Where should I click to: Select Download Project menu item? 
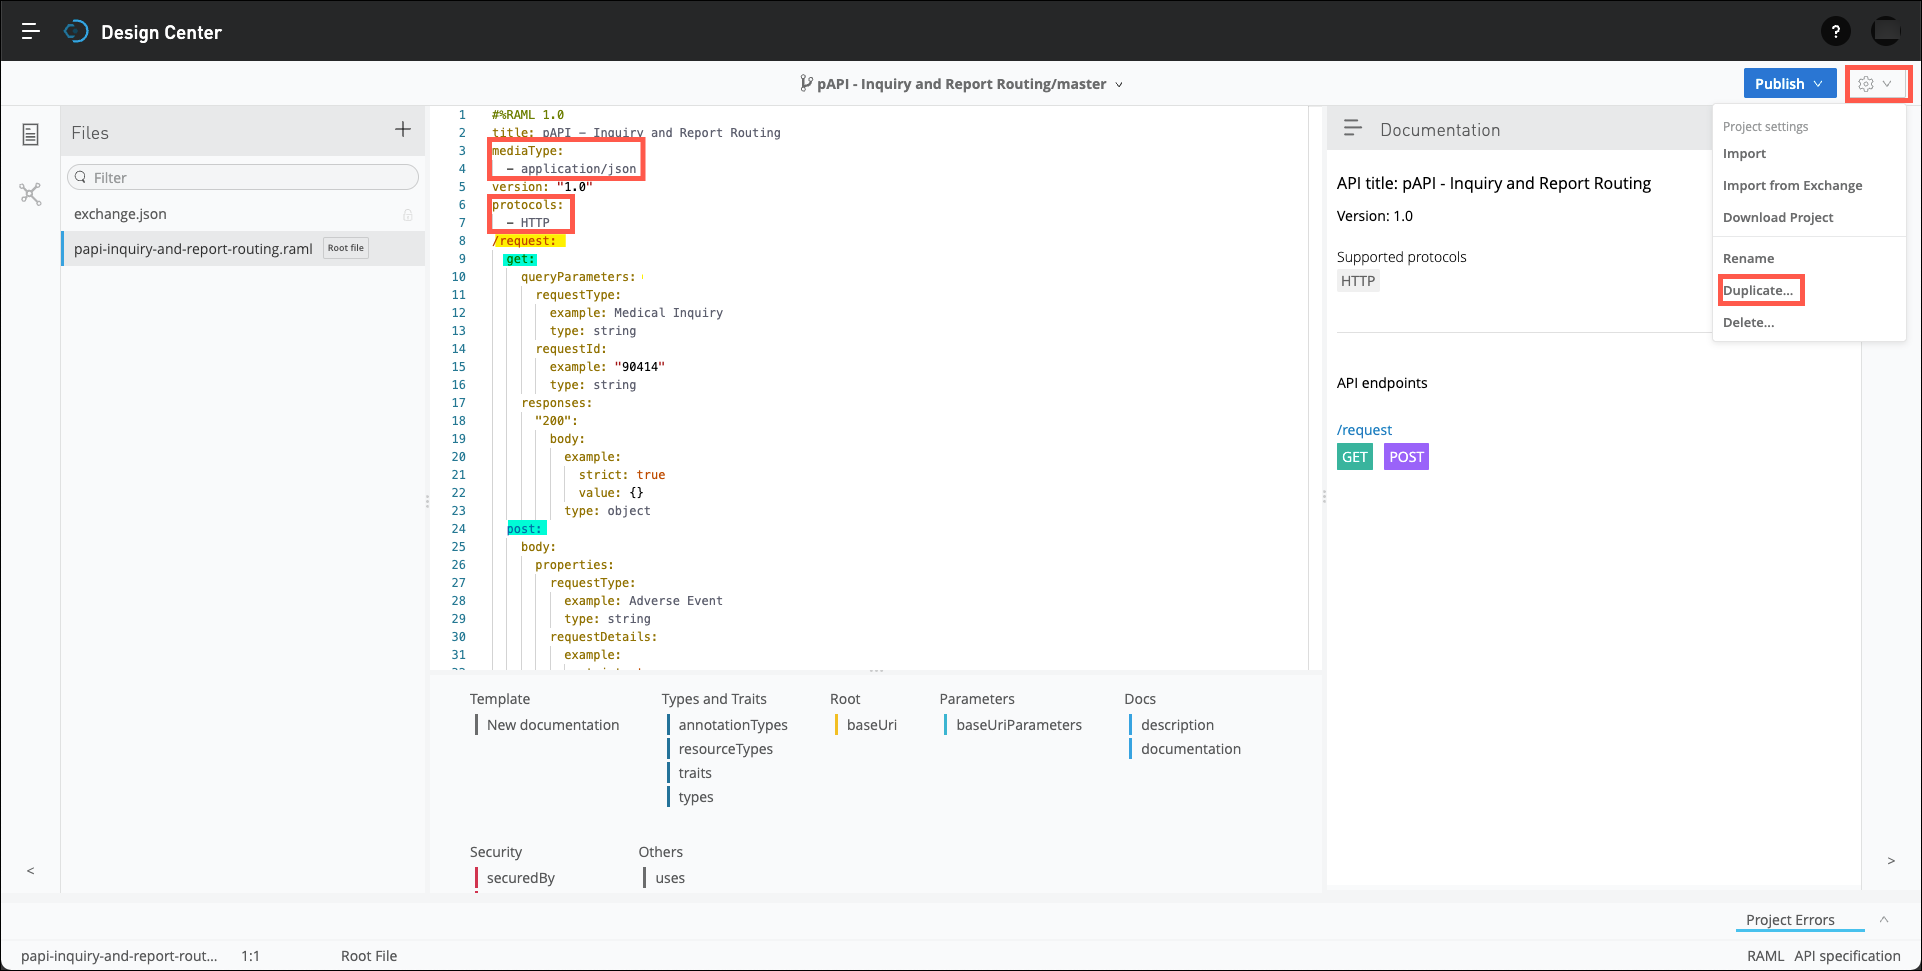coord(1778,217)
